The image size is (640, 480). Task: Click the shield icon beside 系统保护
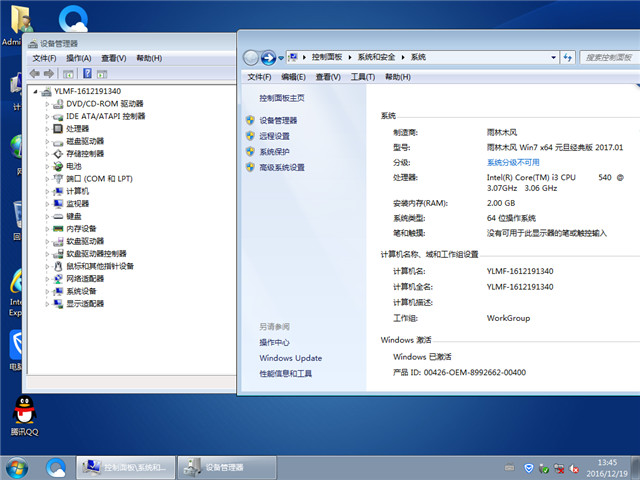250,151
